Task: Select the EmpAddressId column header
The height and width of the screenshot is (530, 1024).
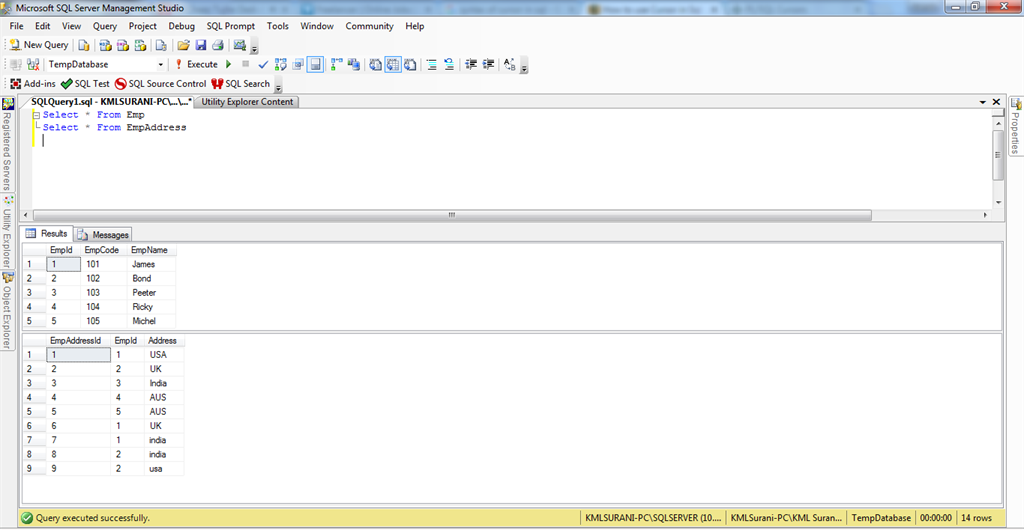Action: coord(78,341)
